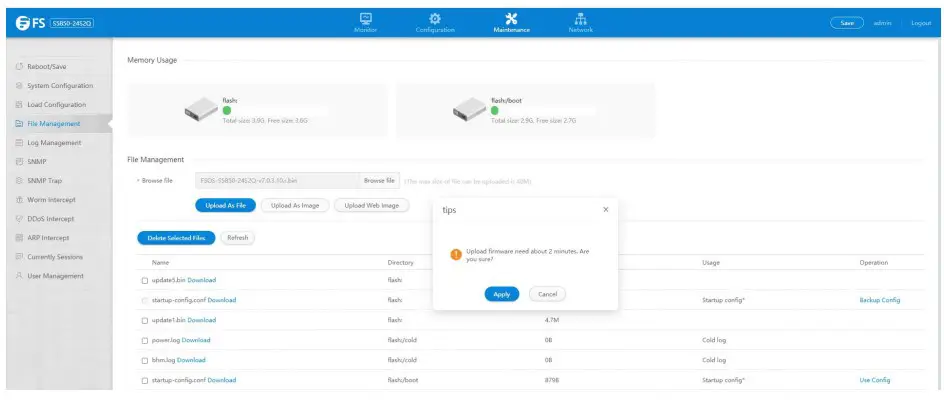Download power.log file
Viewport: 944px width, 416px height.
[x=196, y=341]
